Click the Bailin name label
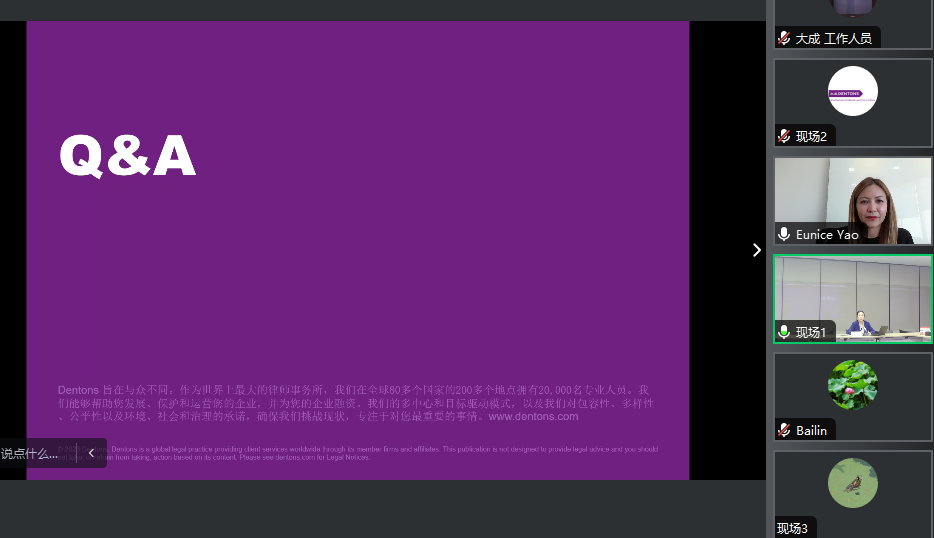The image size is (934, 538). pyautogui.click(x=811, y=430)
